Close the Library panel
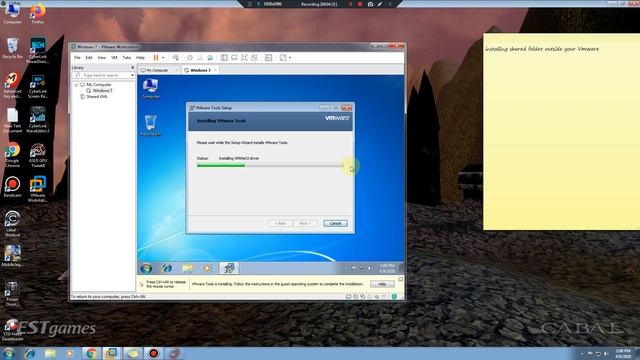 (x=132, y=67)
